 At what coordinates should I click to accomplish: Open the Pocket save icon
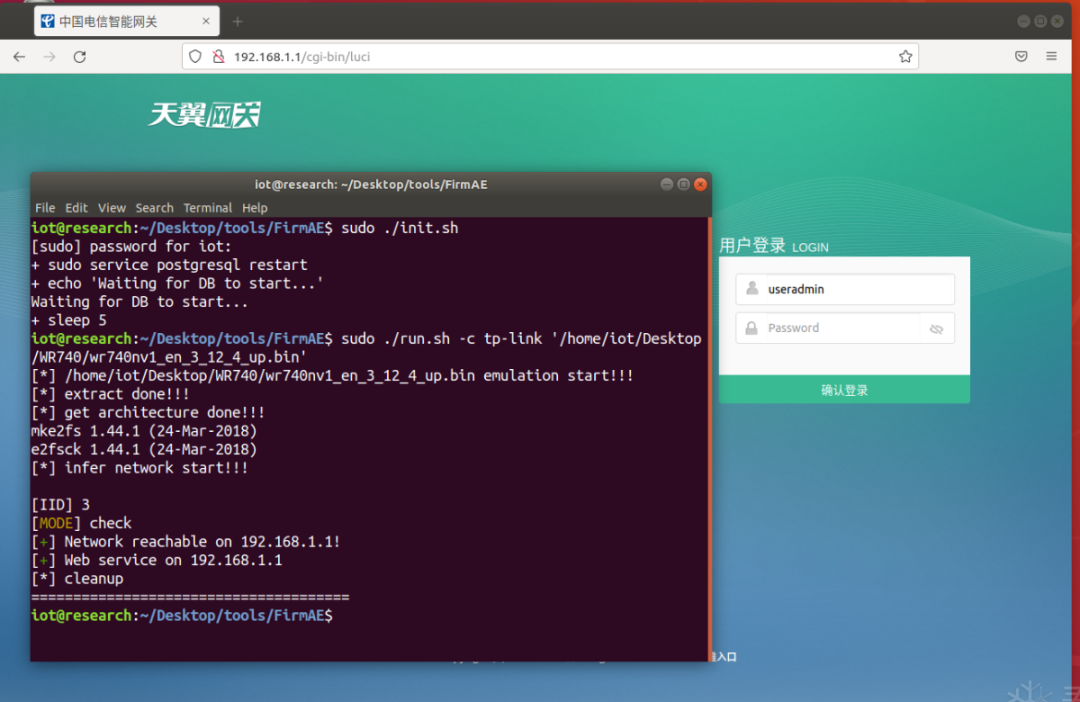(1021, 56)
